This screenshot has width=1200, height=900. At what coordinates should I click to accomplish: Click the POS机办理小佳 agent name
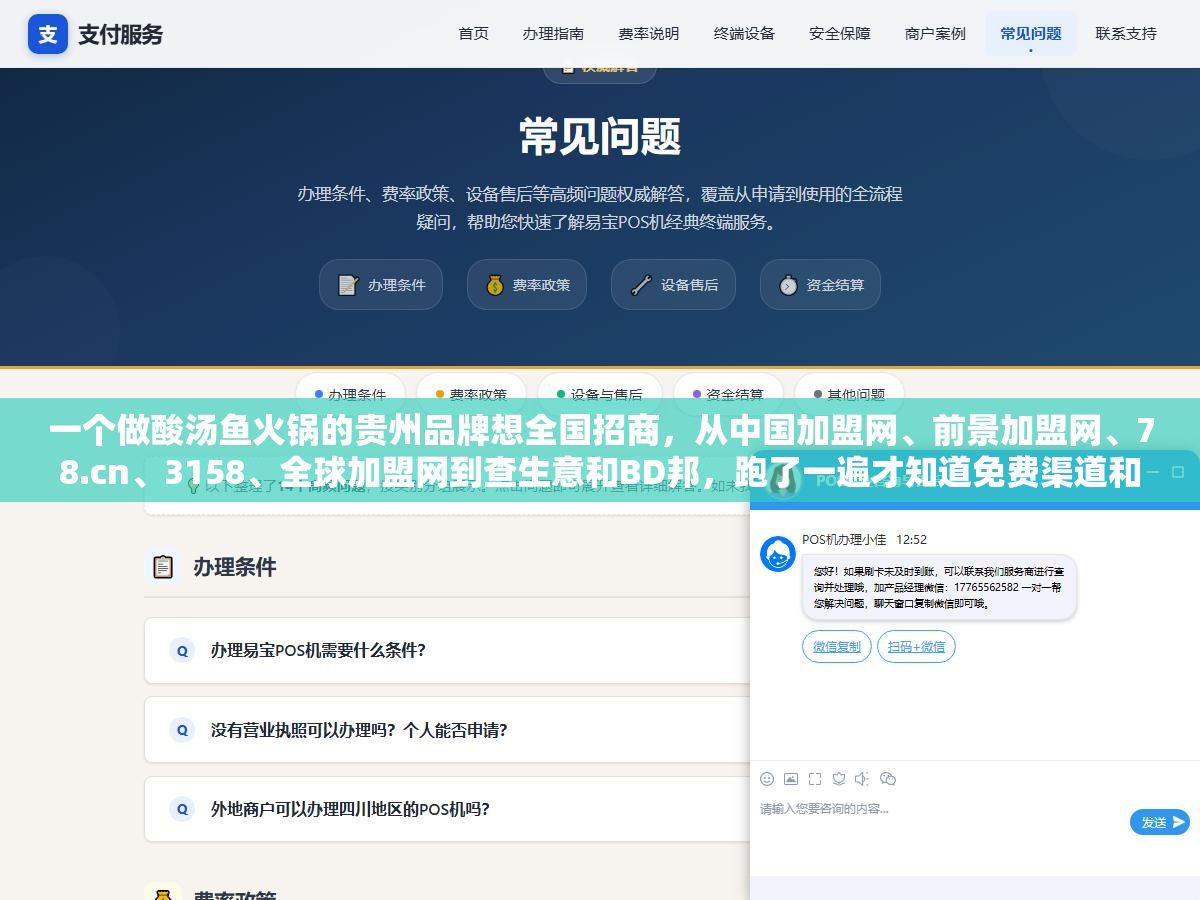pos(844,539)
